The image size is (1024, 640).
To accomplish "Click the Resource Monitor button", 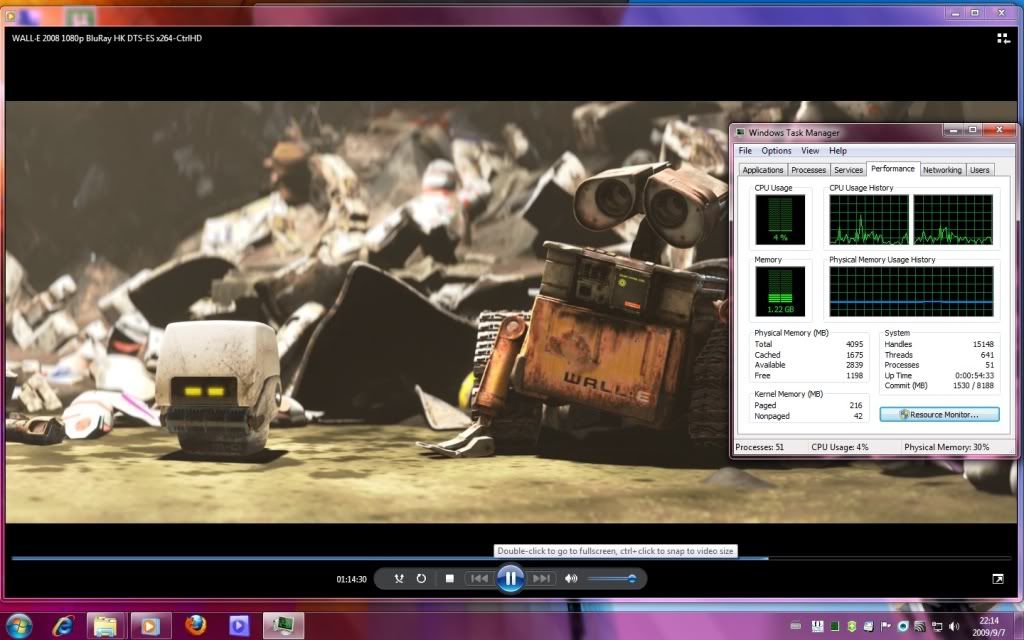I will tap(939, 414).
